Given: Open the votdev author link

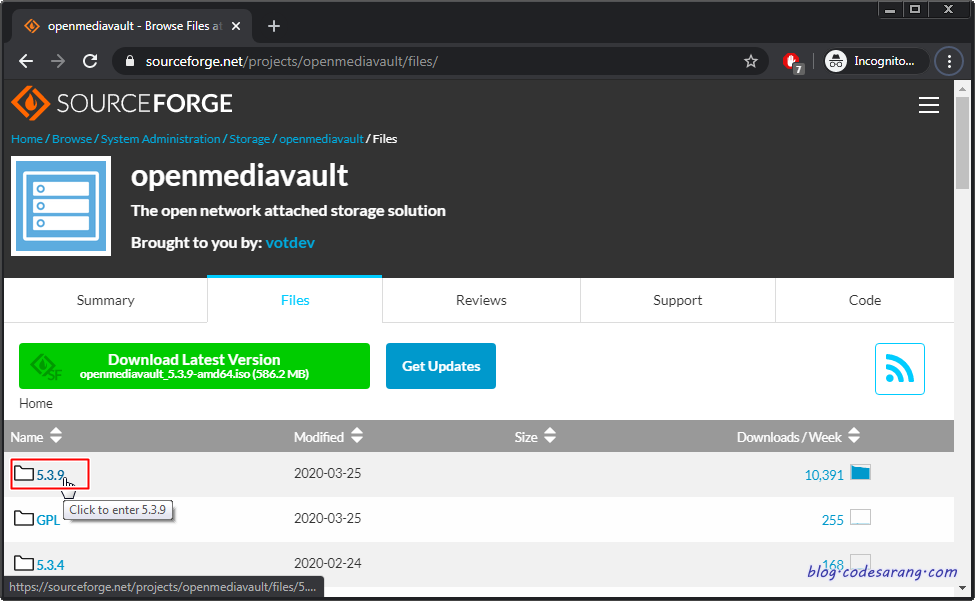Looking at the screenshot, I should [x=290, y=242].
